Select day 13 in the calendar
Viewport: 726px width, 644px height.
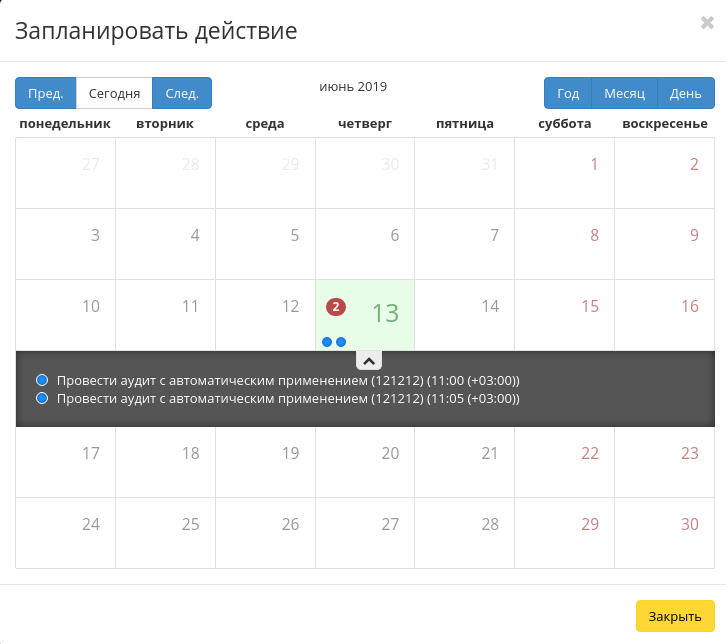coord(385,313)
